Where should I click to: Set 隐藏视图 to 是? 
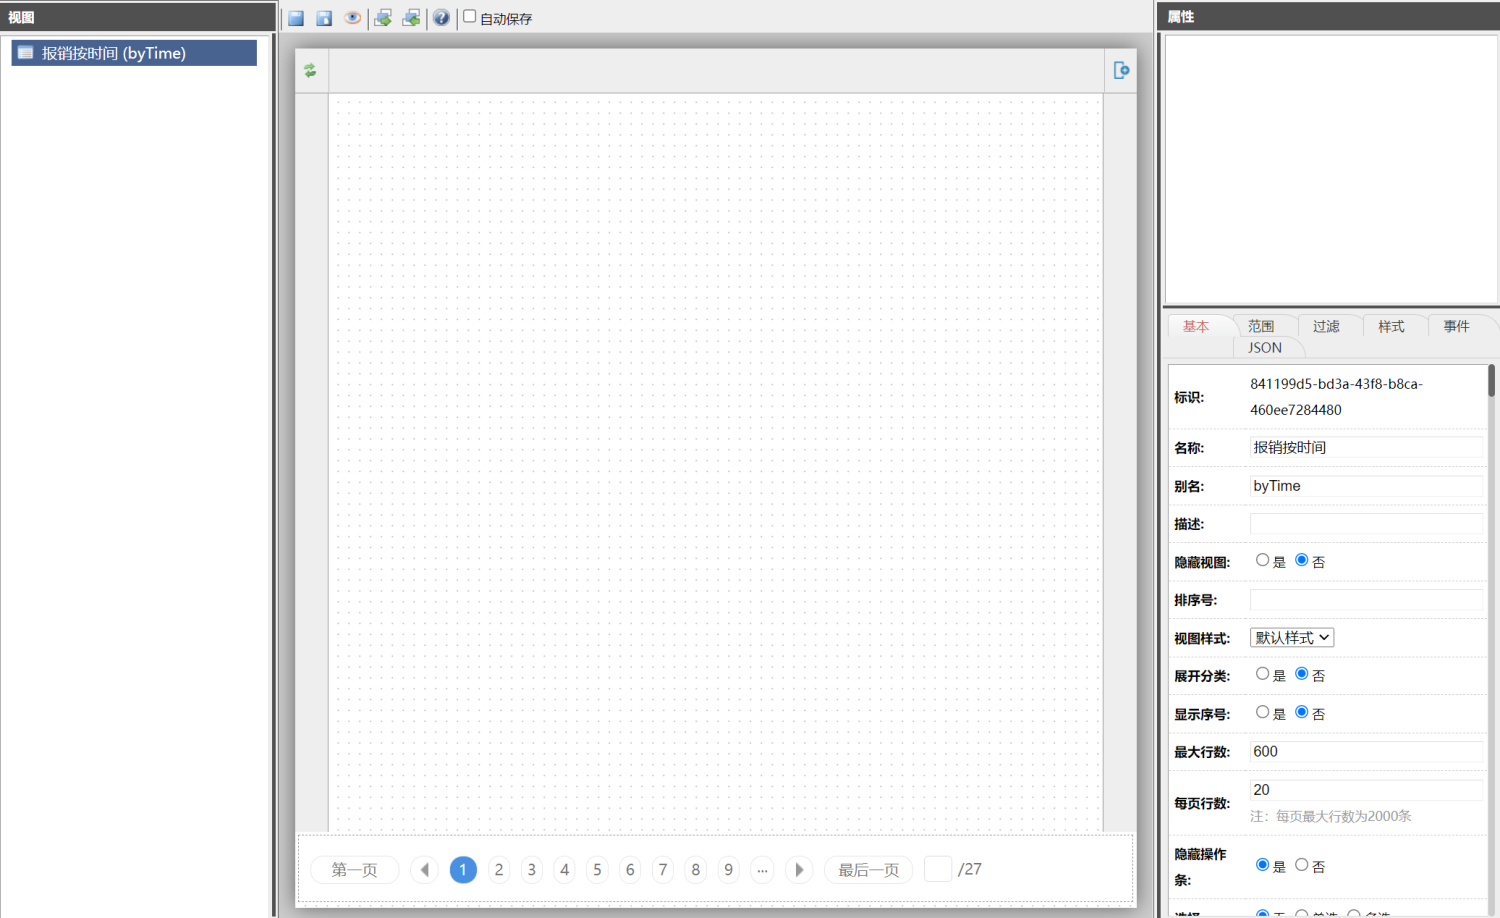click(x=1262, y=561)
